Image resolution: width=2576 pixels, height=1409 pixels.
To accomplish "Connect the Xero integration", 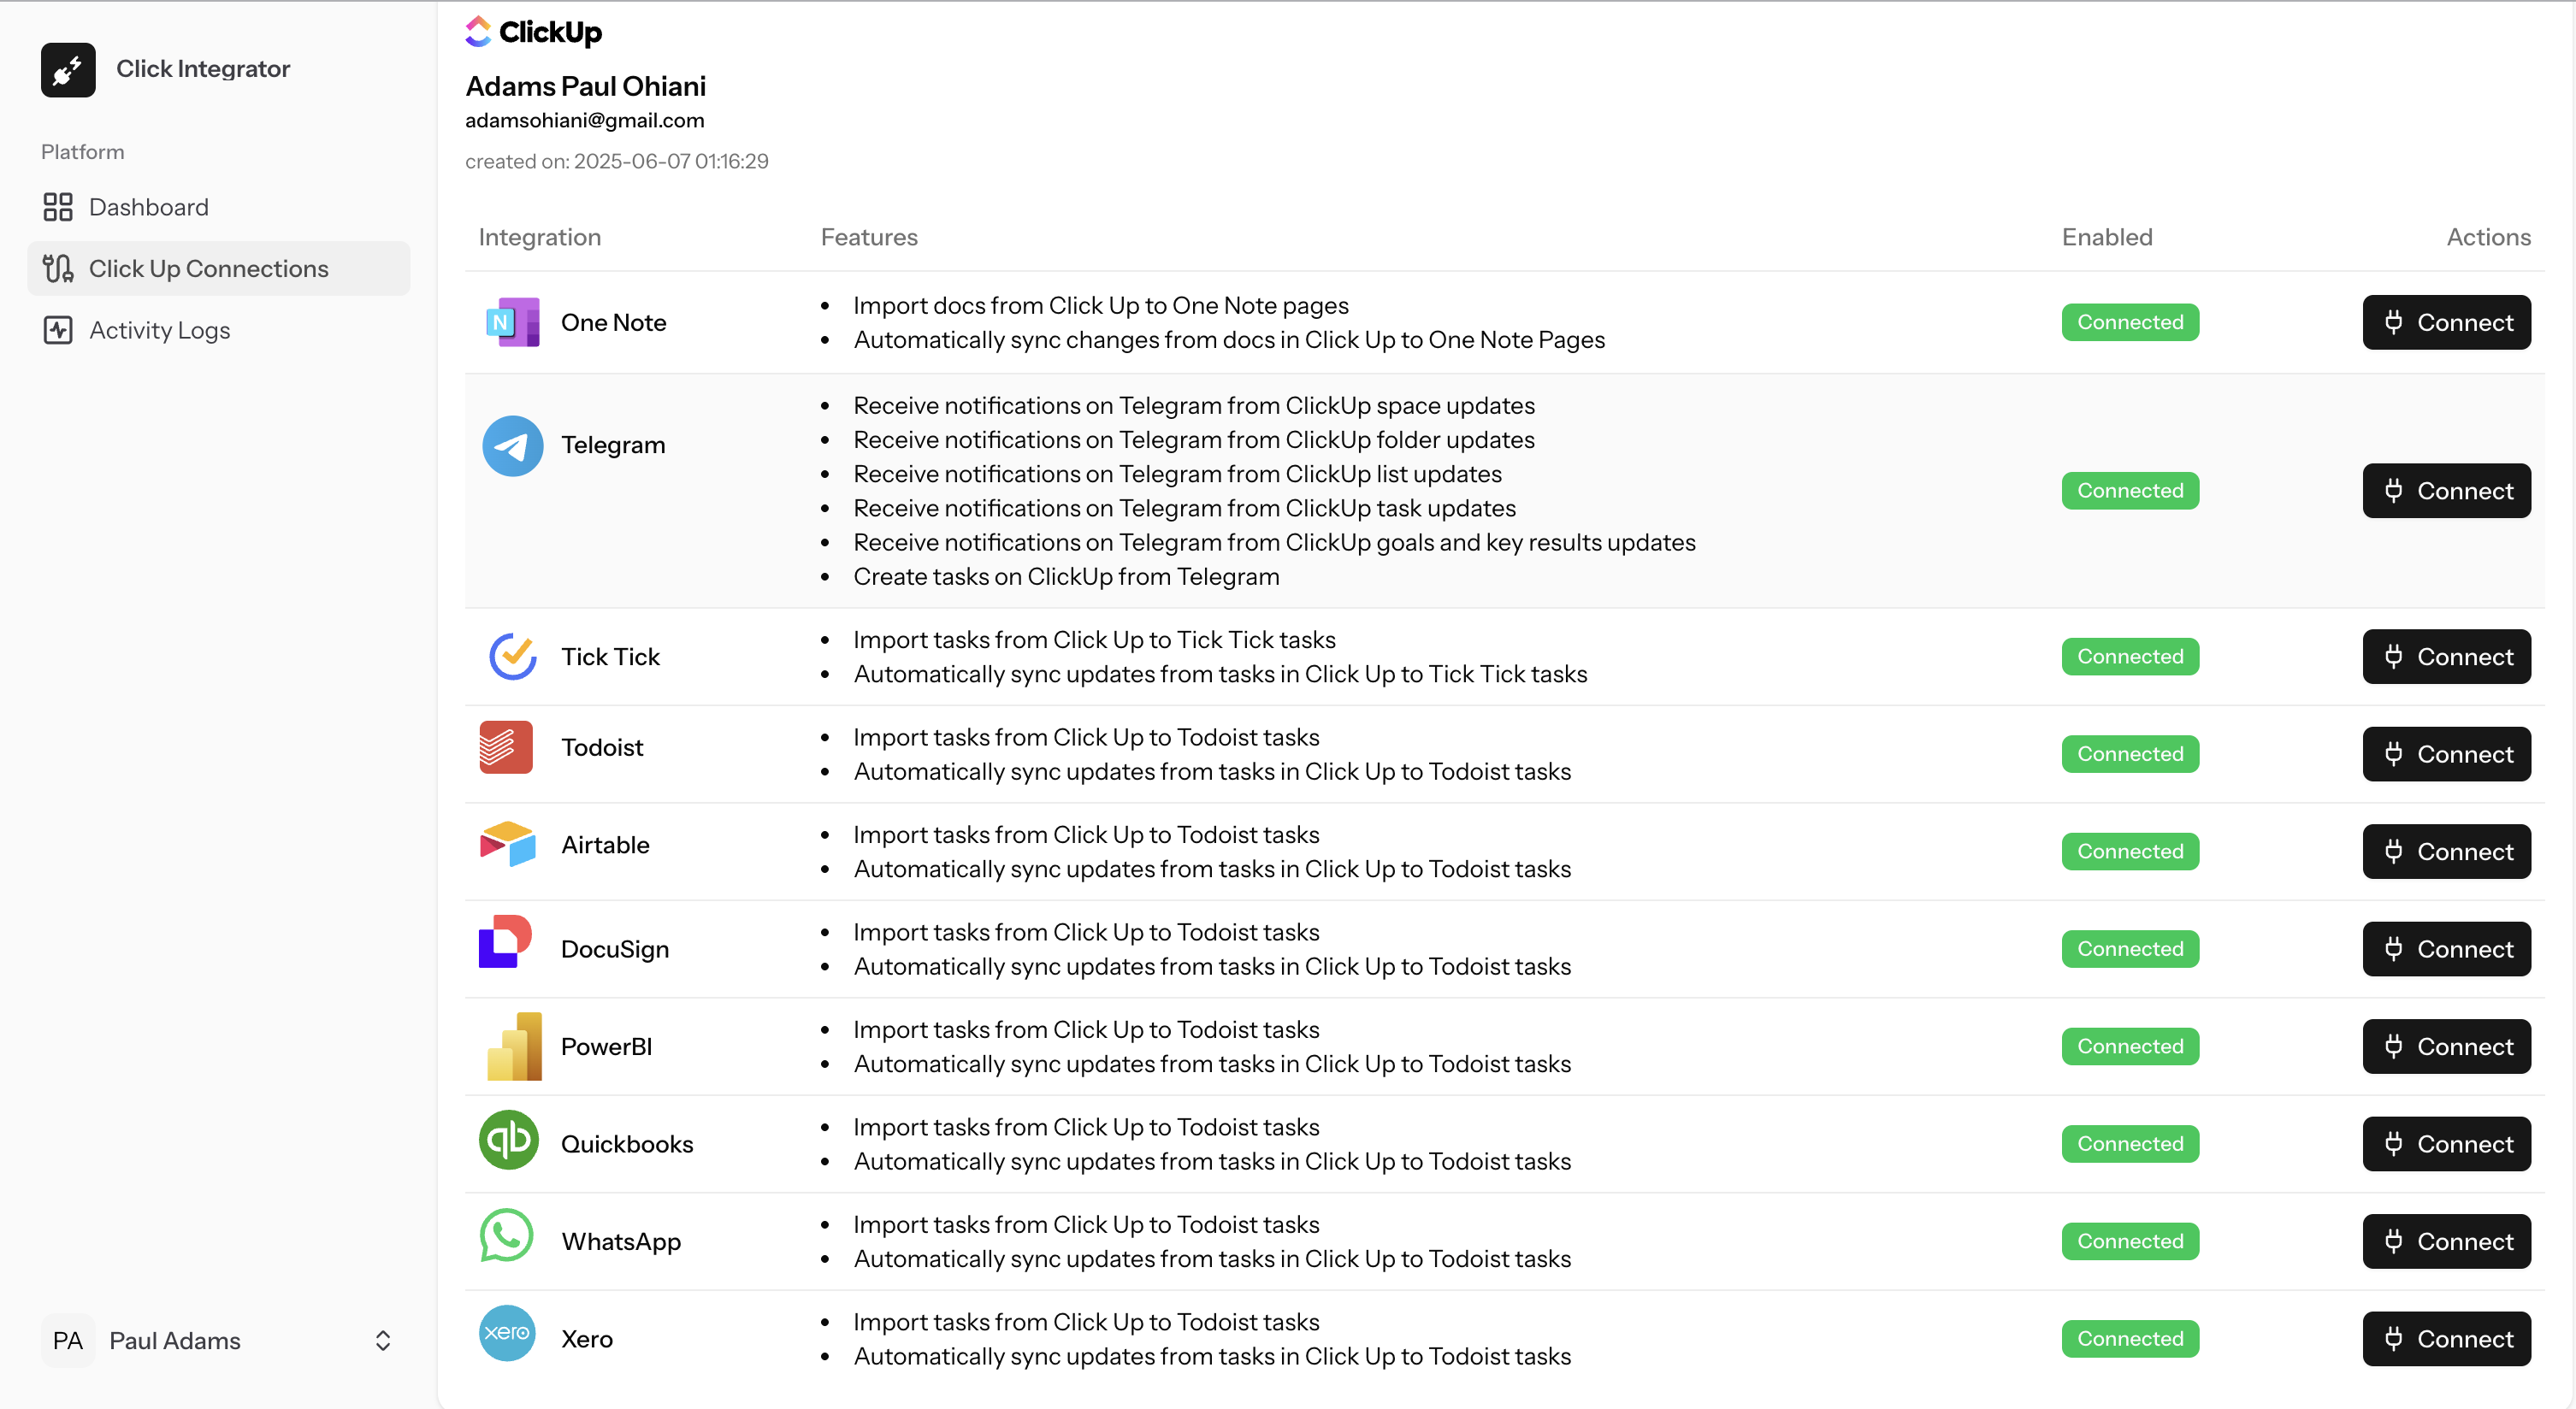I will [2446, 1339].
